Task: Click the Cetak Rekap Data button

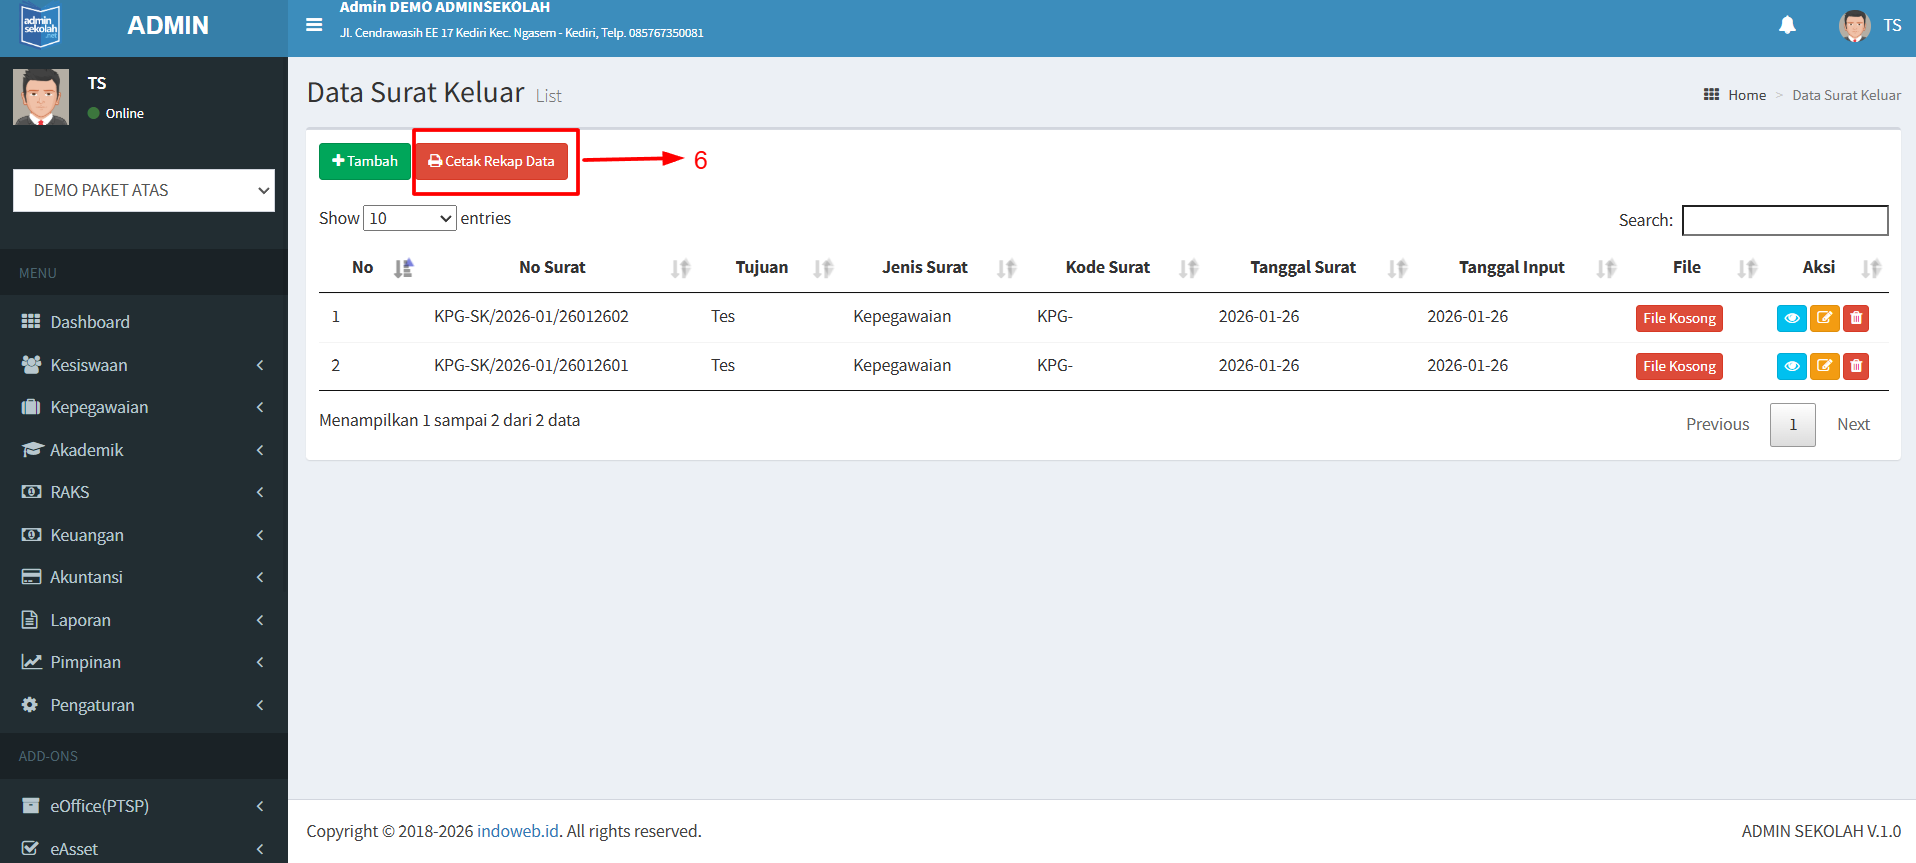Action: pos(491,161)
